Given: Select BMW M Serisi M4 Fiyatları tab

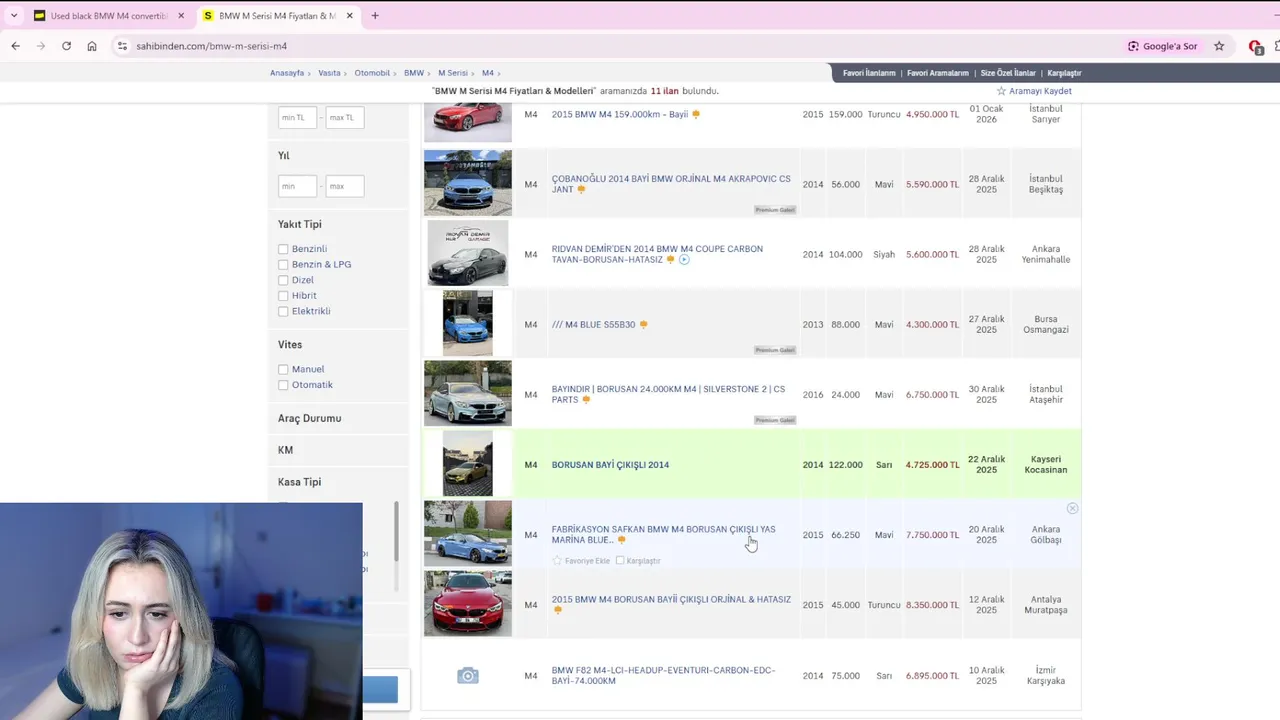Looking at the screenshot, I should pyautogui.click(x=277, y=16).
